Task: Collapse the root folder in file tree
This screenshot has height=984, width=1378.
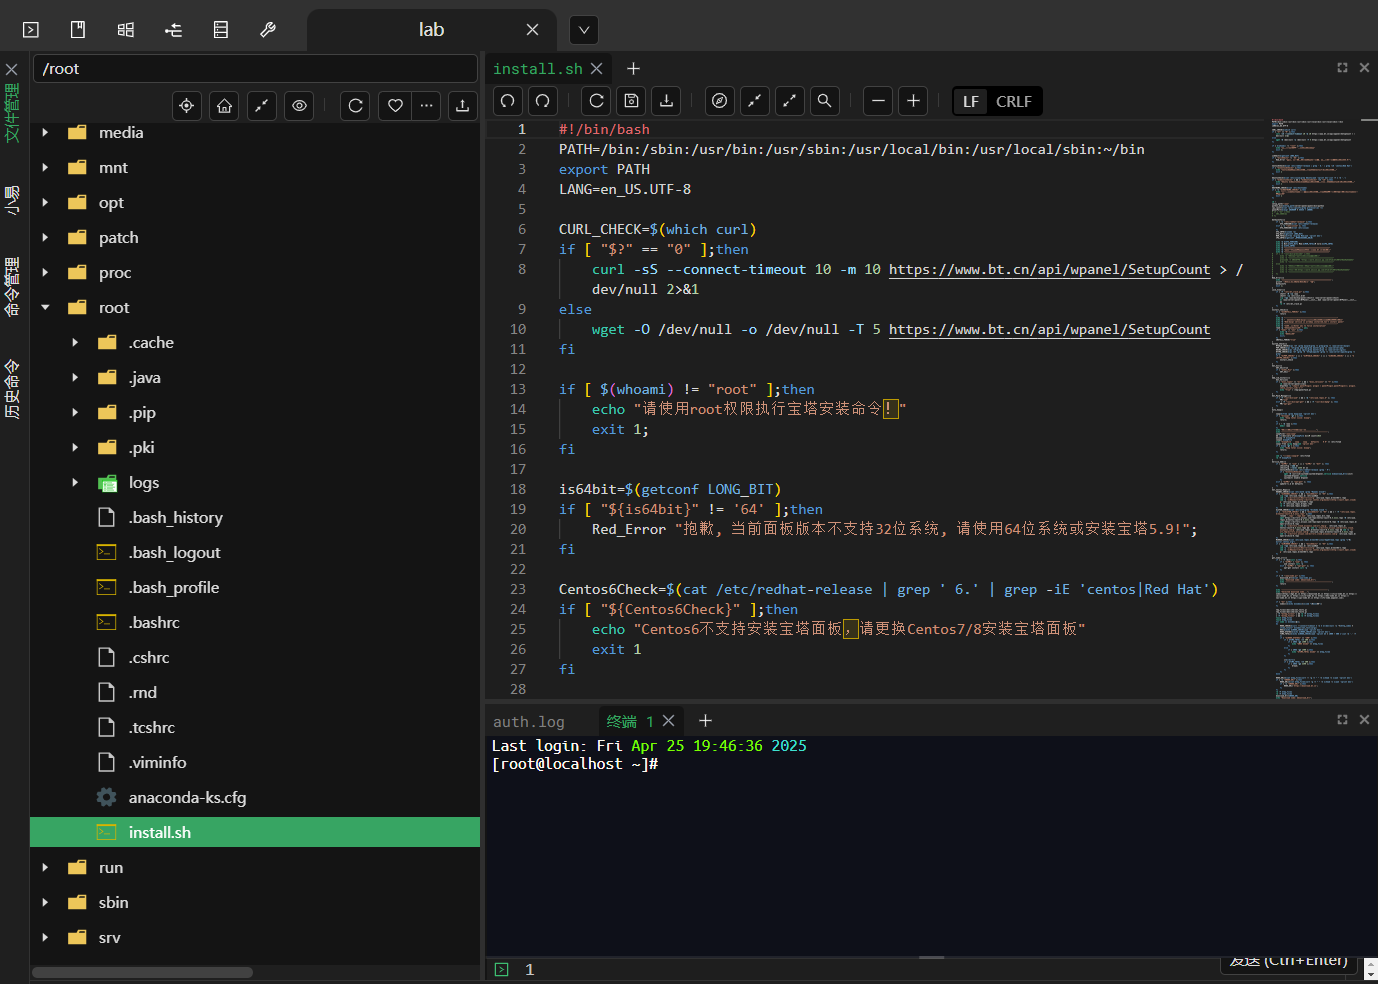Action: tap(46, 308)
